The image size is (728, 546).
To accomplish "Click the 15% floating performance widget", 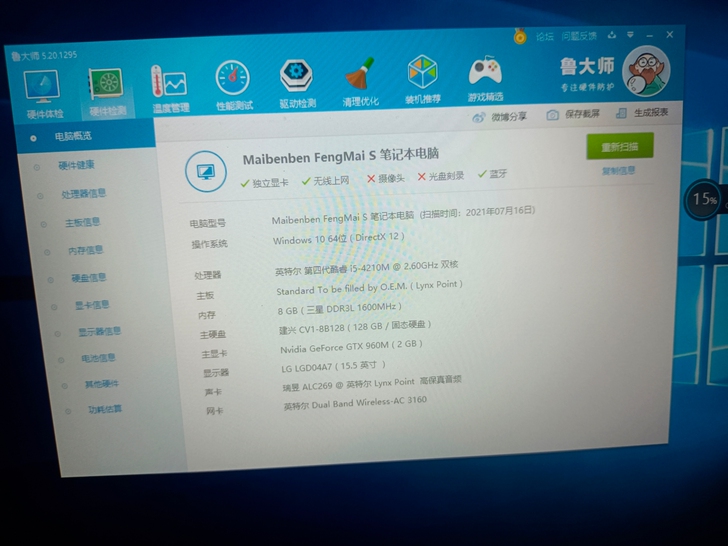I will pyautogui.click(x=704, y=200).
